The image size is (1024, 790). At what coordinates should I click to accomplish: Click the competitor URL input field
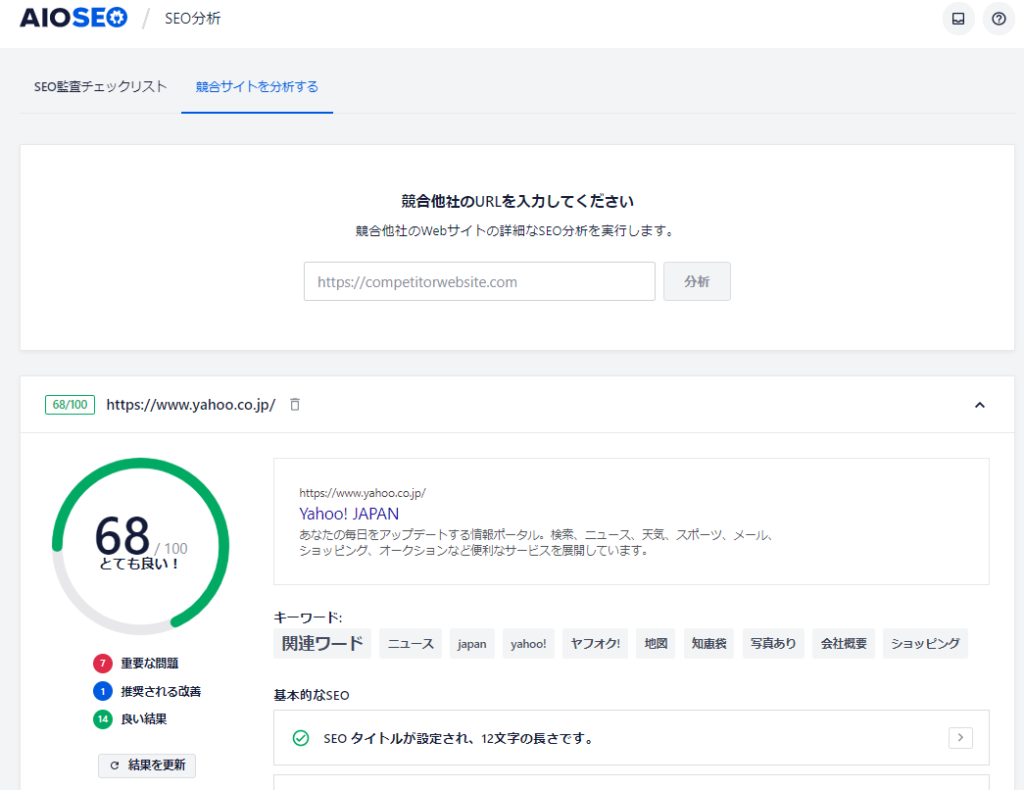[x=479, y=282]
